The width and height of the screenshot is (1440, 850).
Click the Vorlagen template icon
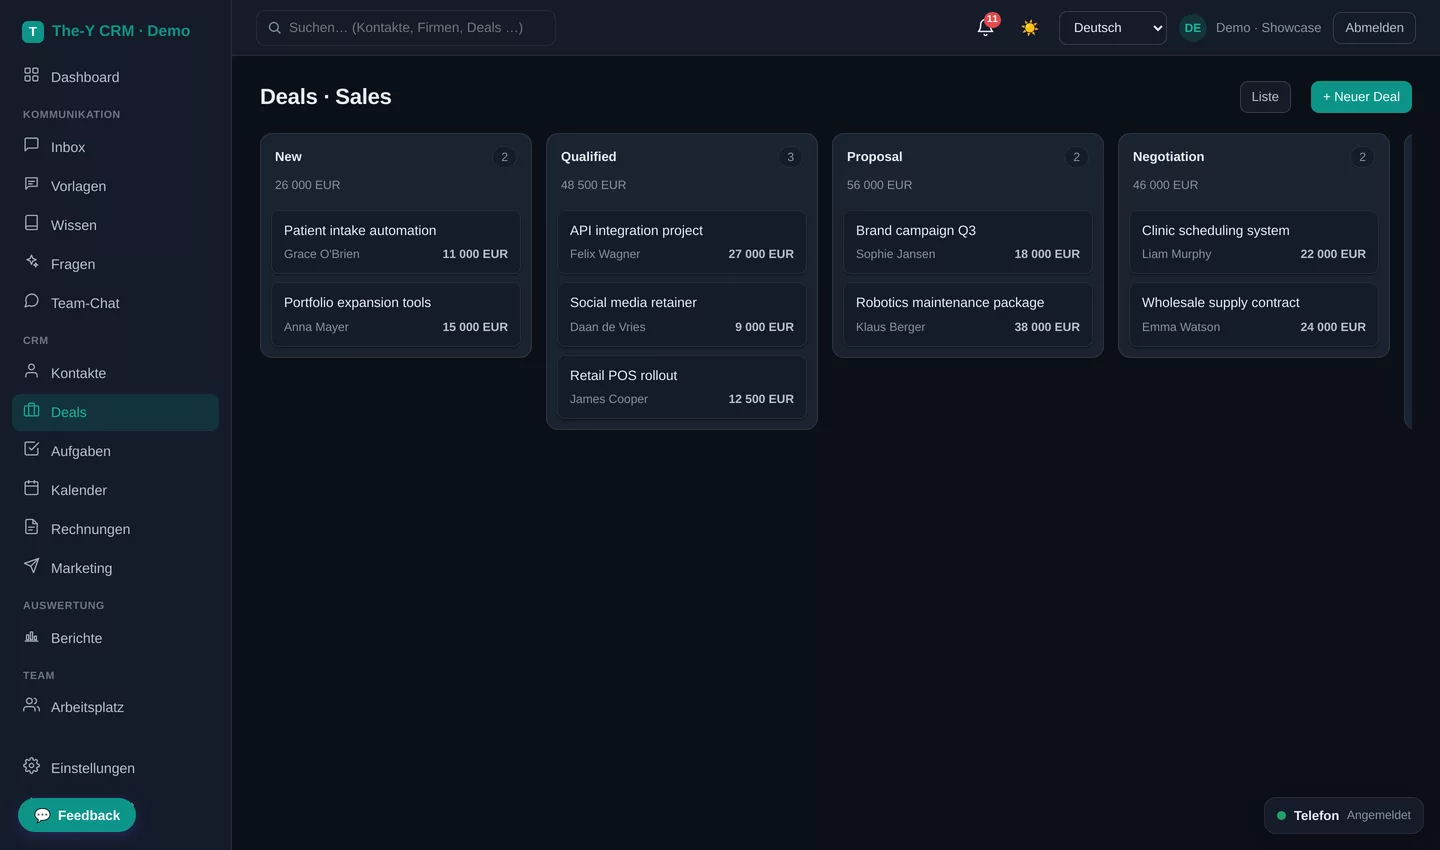[32, 184]
